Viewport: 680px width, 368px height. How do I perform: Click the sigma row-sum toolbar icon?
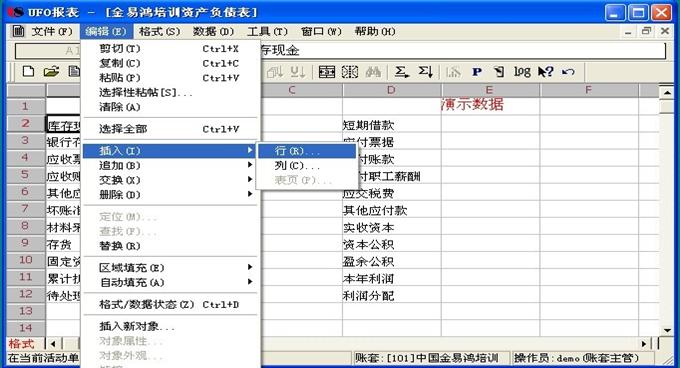(x=402, y=72)
